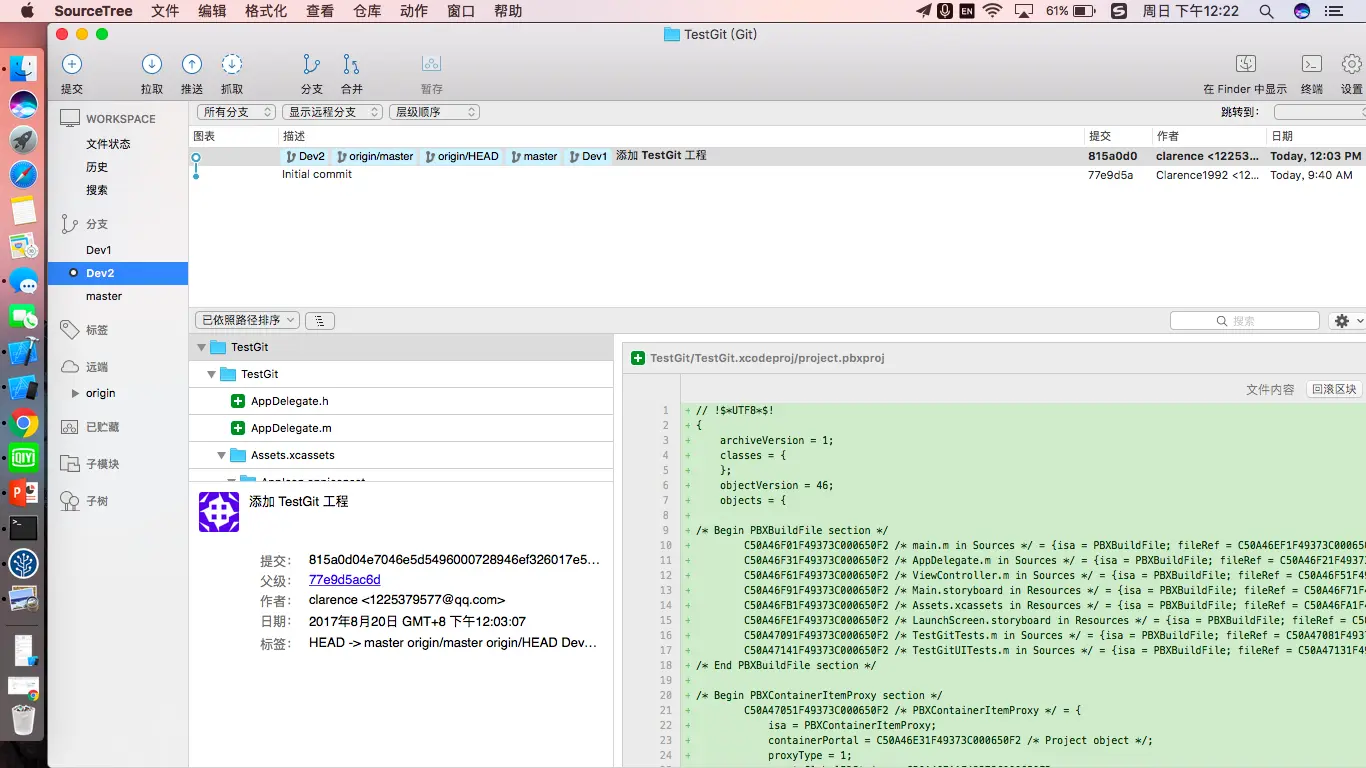The height and width of the screenshot is (768, 1366).
Task: Click the Commit (提交) toolbar icon
Action: click(x=72, y=65)
